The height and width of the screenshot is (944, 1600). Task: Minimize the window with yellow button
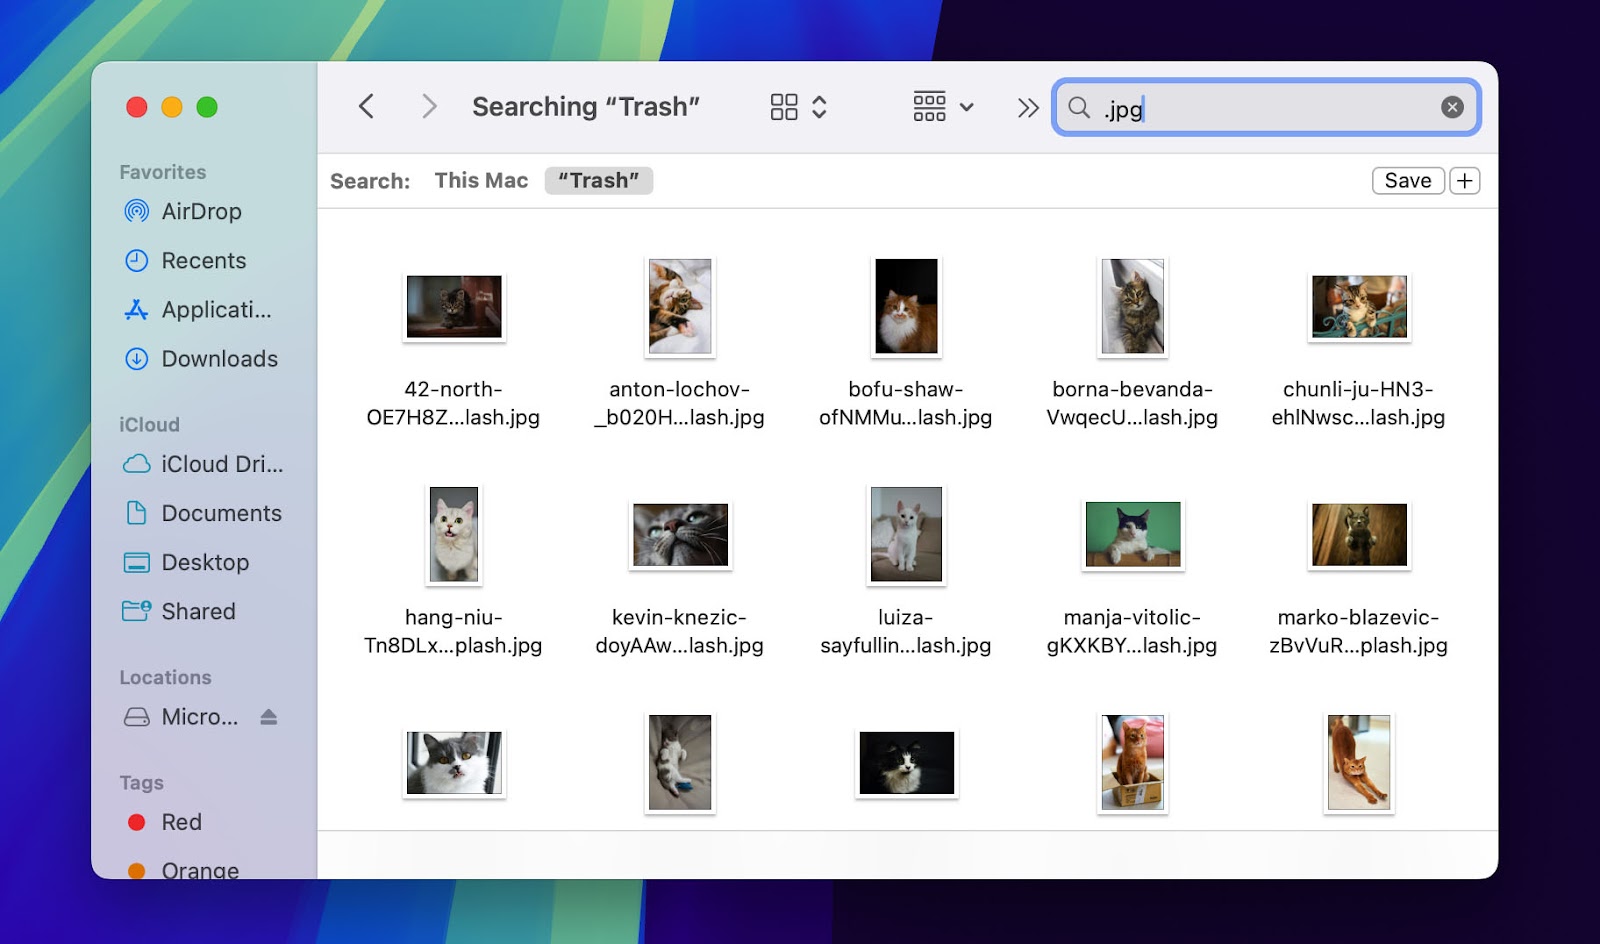pos(172,107)
